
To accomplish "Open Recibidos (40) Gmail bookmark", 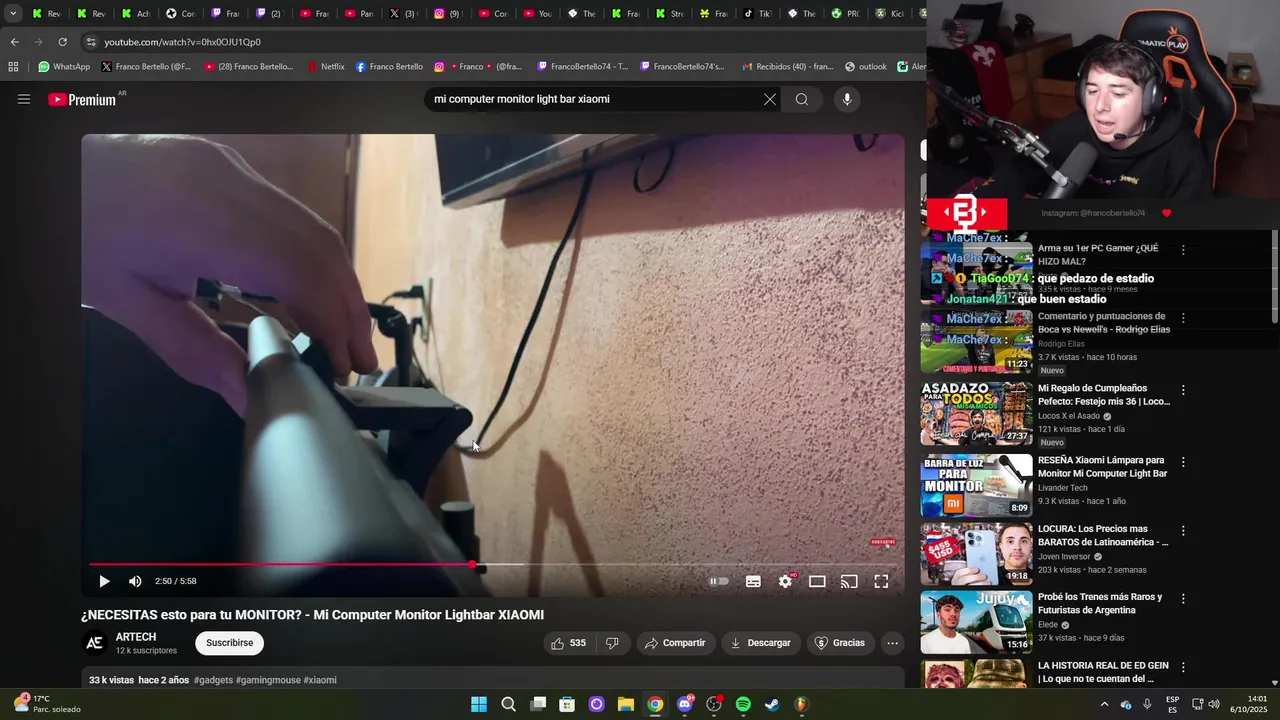I will pos(788,67).
